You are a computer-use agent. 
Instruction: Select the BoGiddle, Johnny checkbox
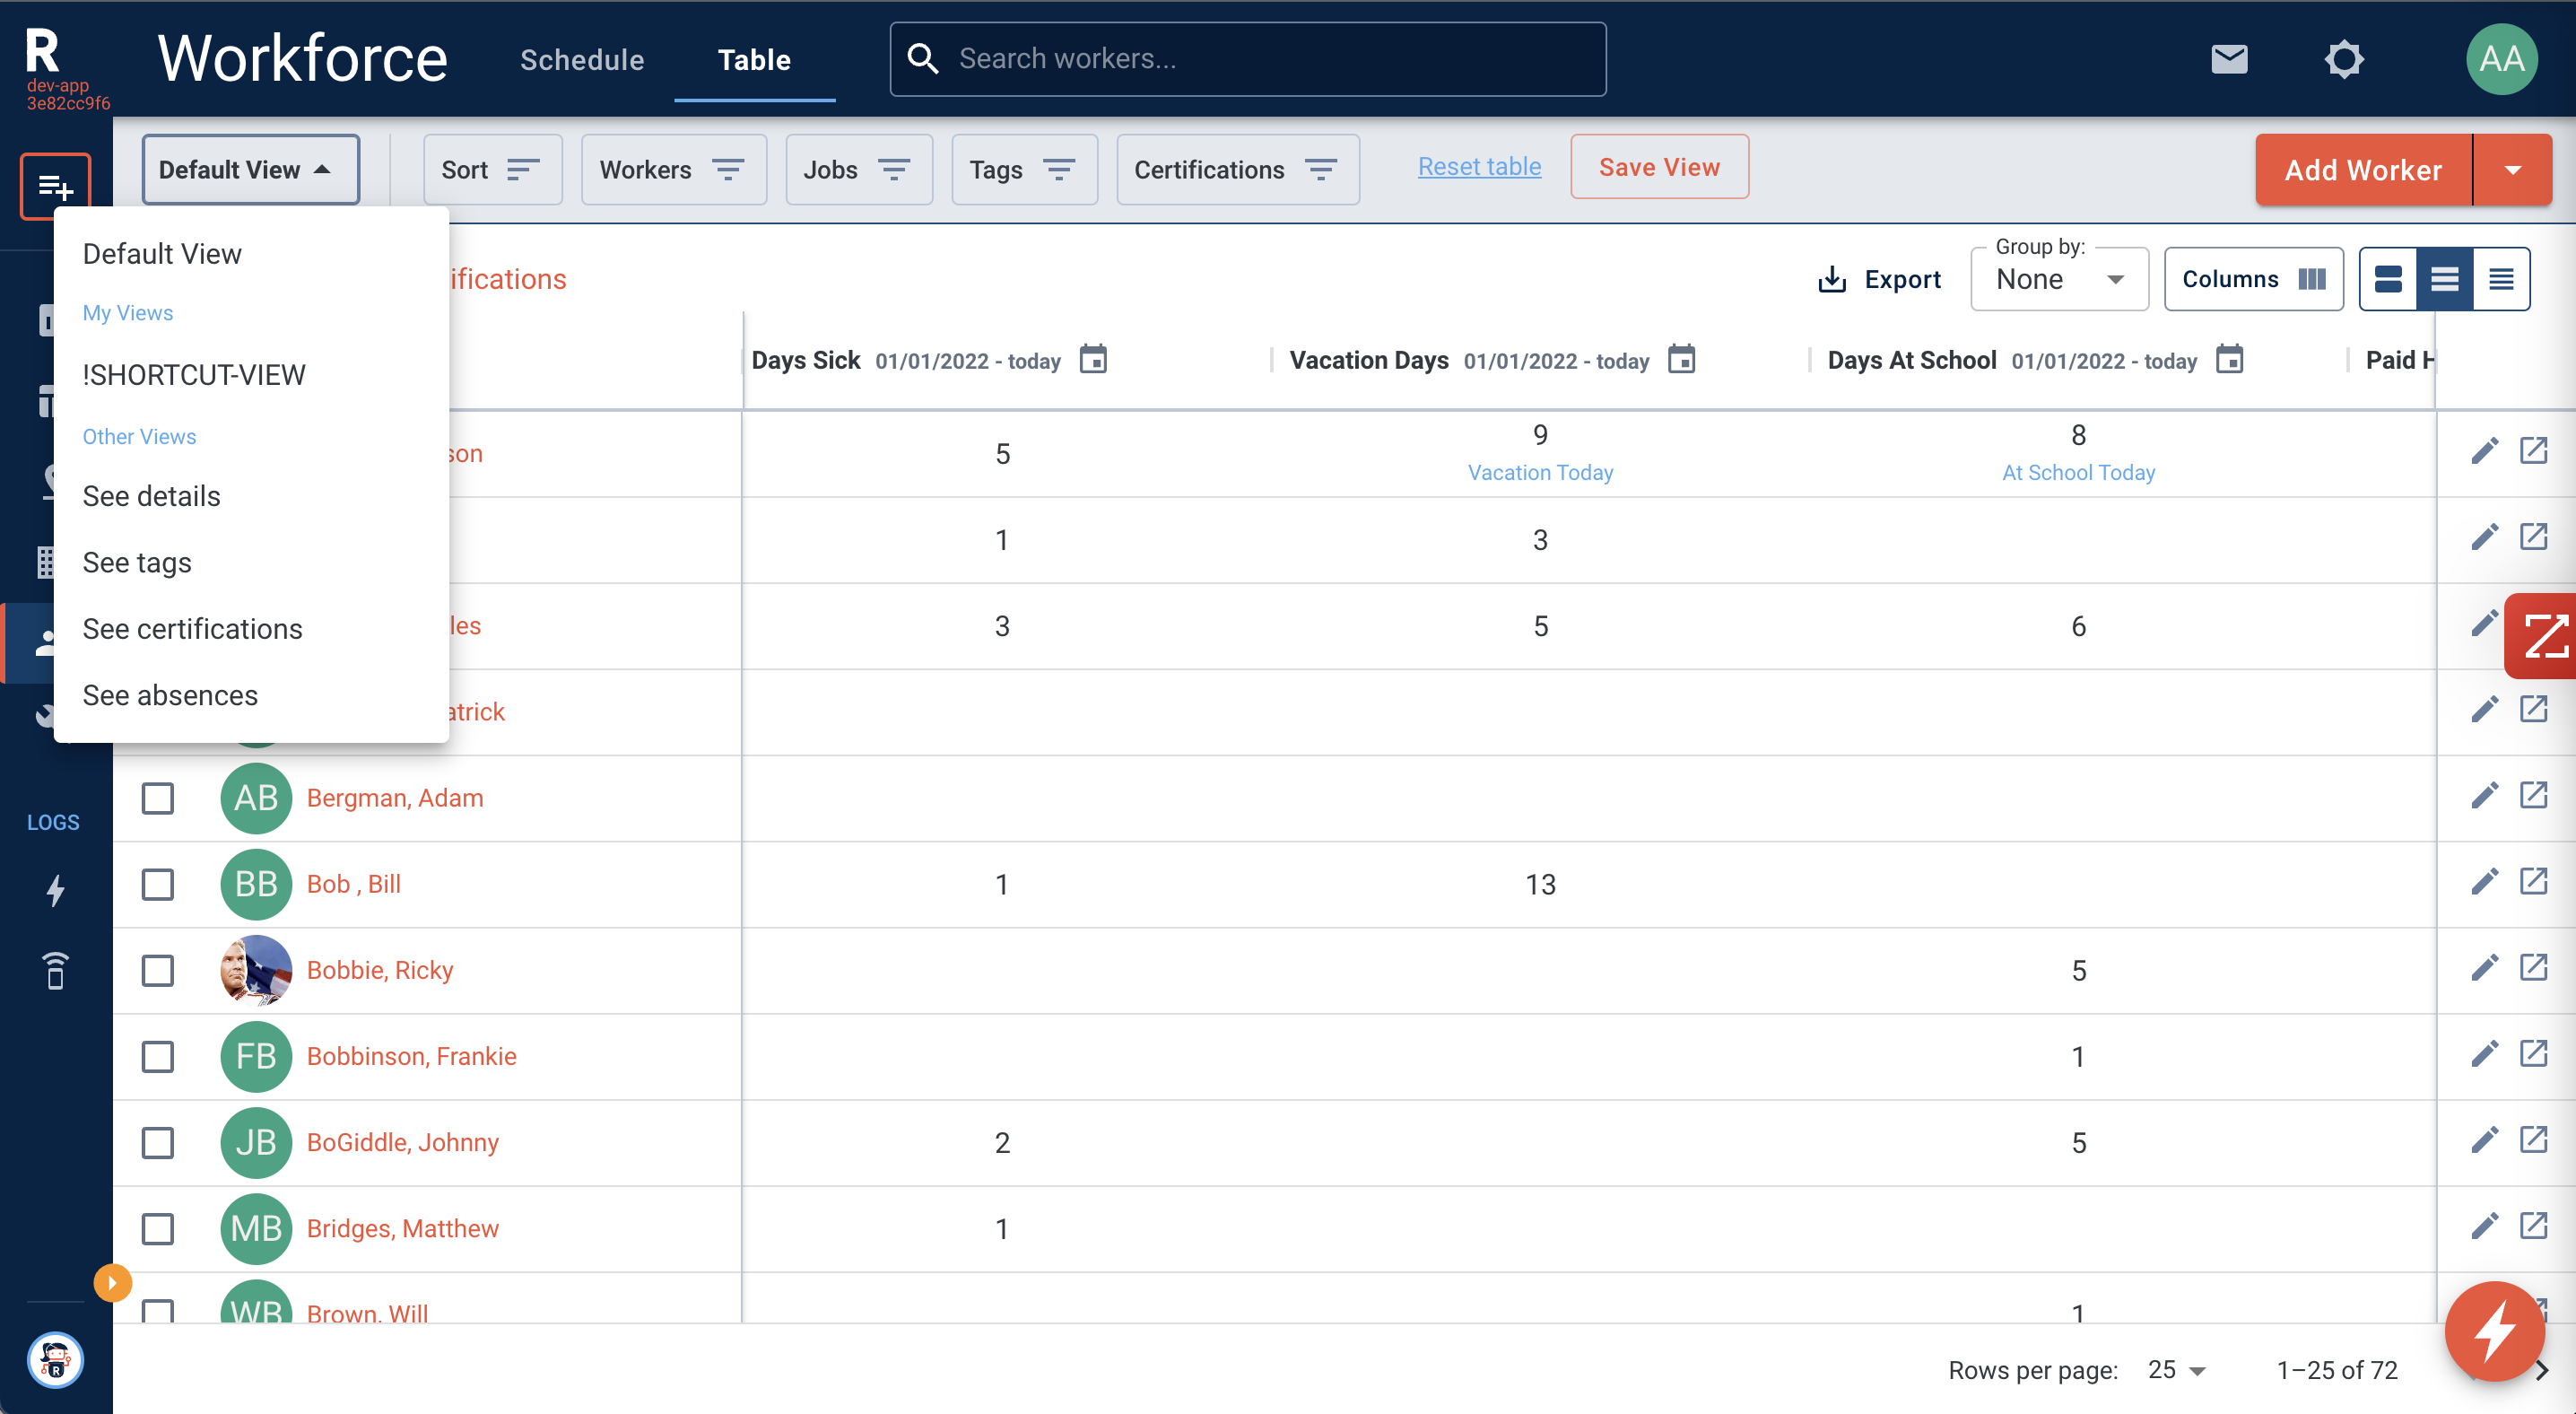(x=158, y=1142)
